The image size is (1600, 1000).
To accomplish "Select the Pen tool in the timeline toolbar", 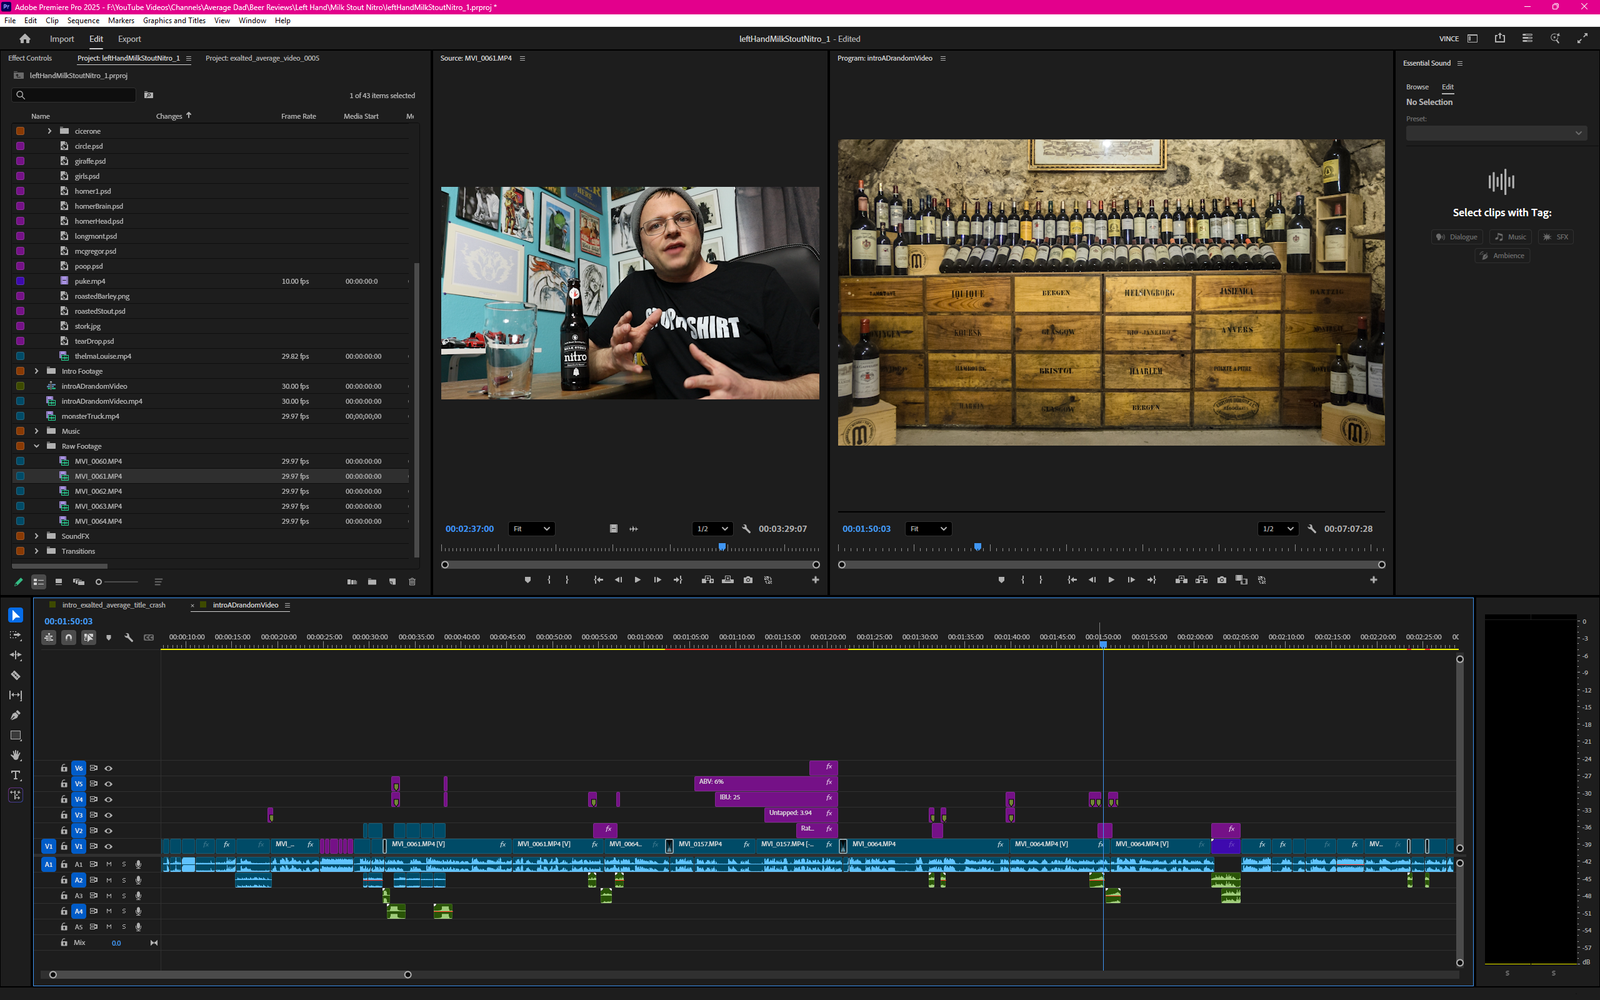I will (x=15, y=712).
